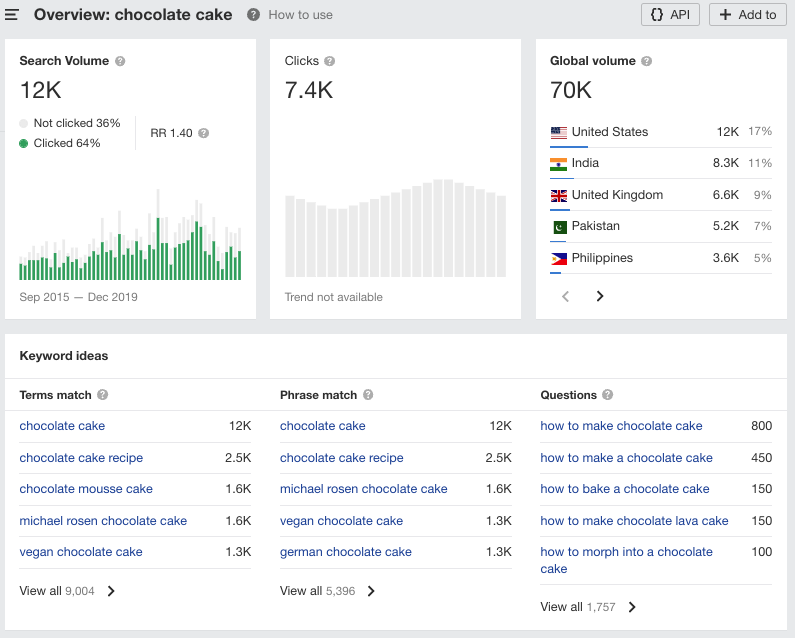Open how to make chocolate lava cake
The height and width of the screenshot is (638, 795).
pos(634,520)
